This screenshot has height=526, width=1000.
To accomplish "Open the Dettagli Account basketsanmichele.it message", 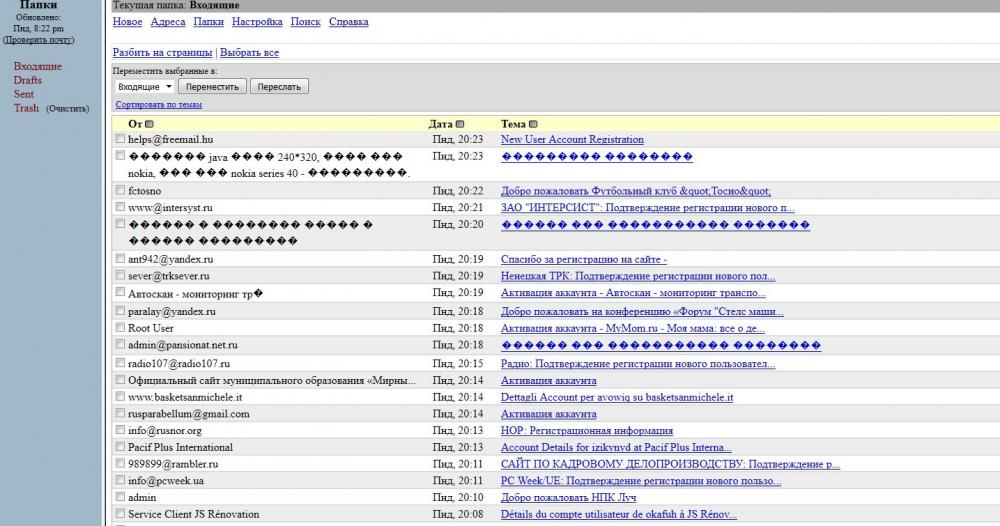I will pyautogui.click(x=617, y=397).
